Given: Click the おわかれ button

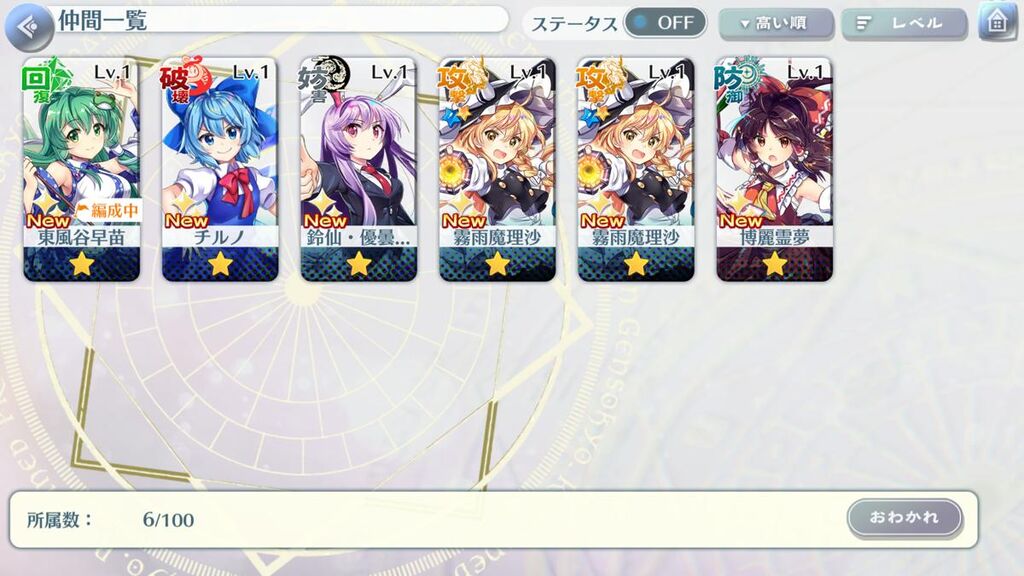Looking at the screenshot, I should [904, 518].
